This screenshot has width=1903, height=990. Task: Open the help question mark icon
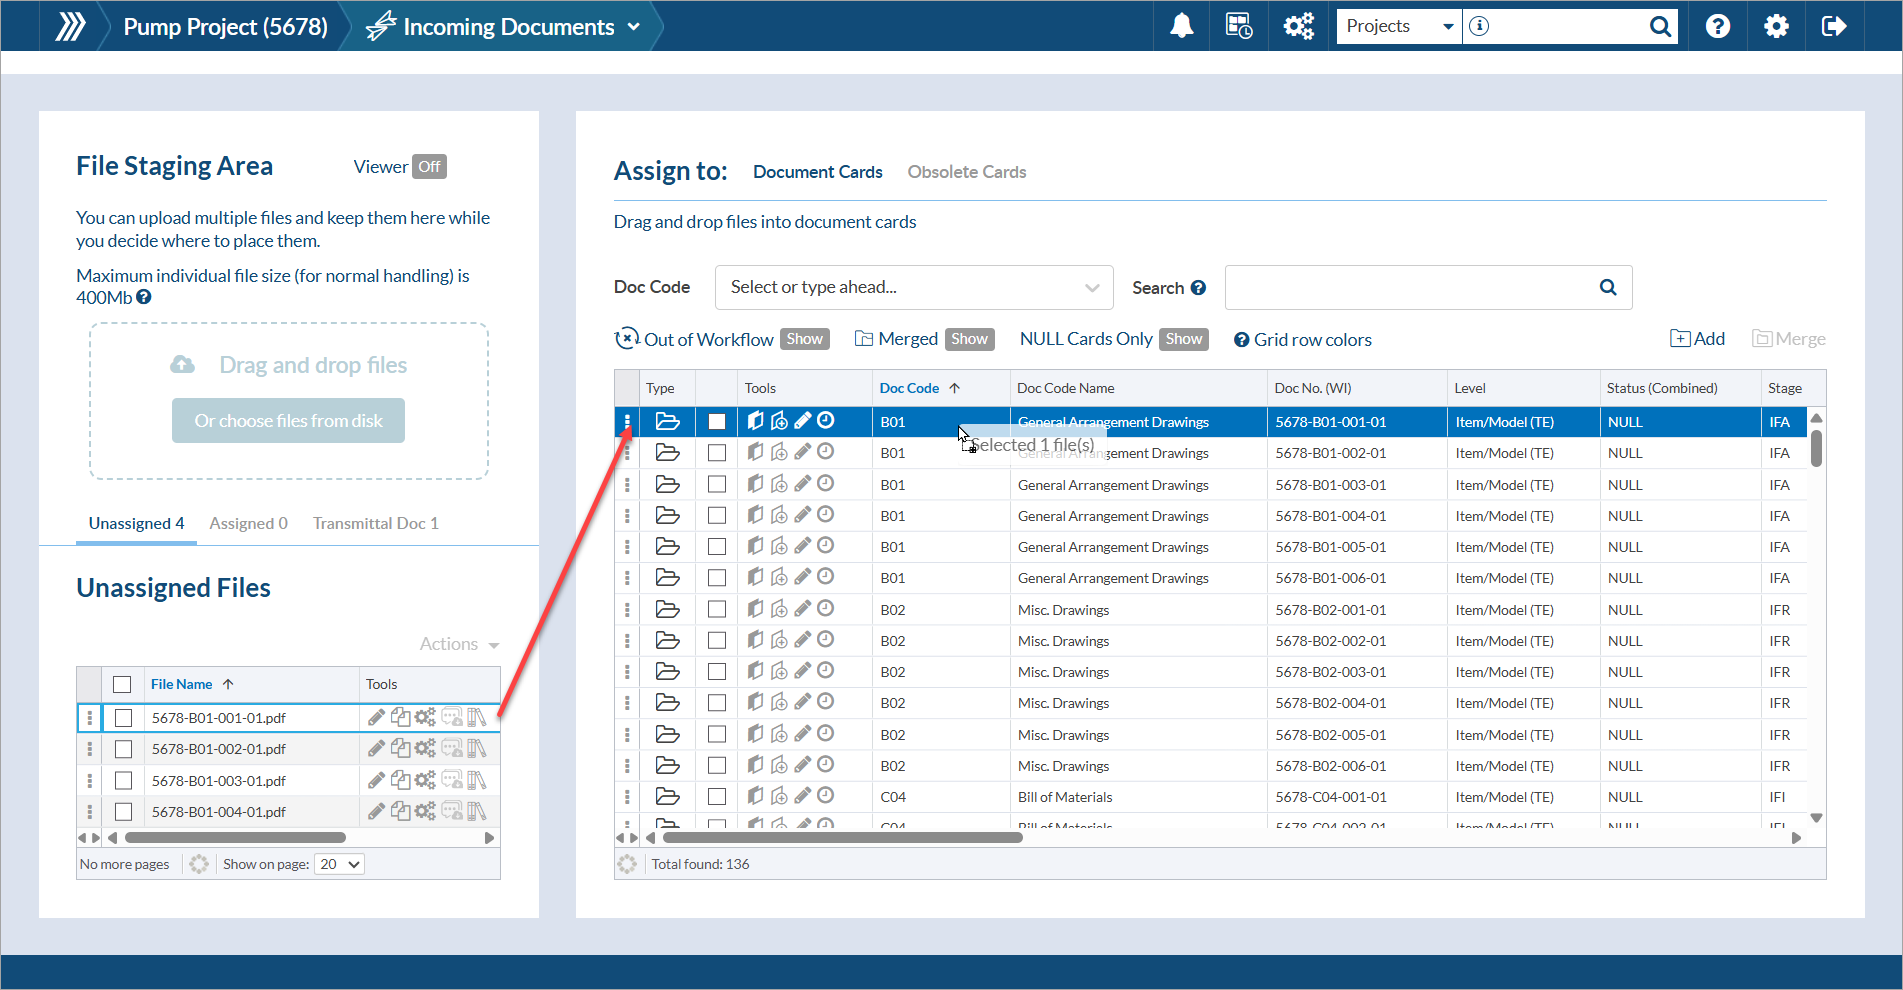pos(1717,26)
